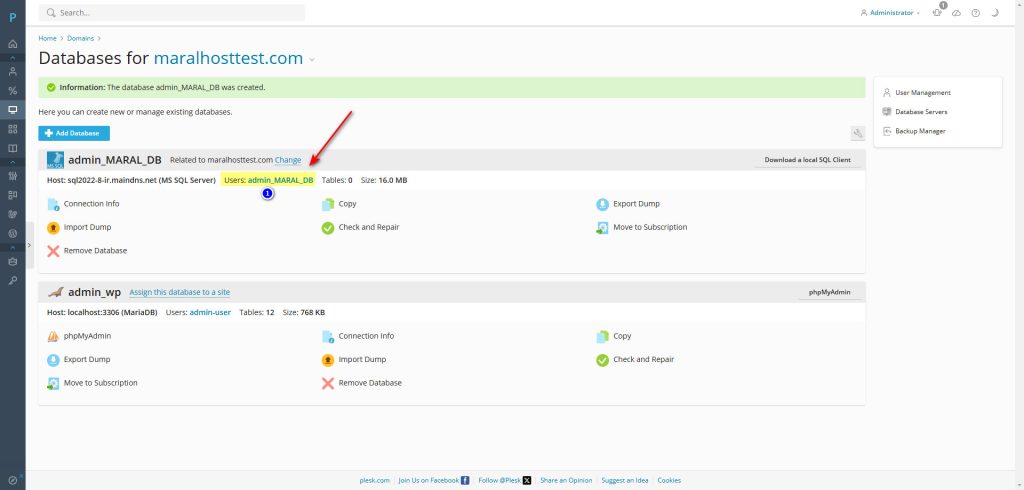This screenshot has height=490, width=1024.
Task: Collapse the first sidebar section chevron
Action: point(12,58)
